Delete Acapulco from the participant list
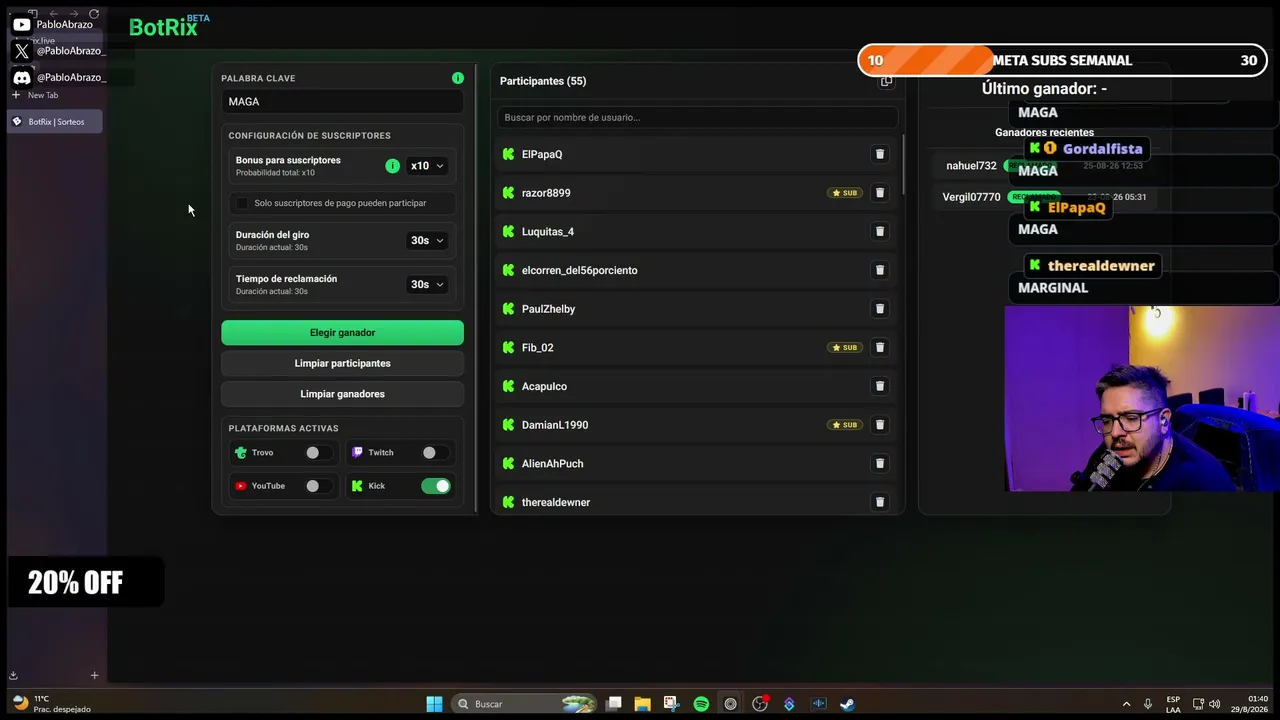Screen dimensions: 1280x720 pos(880,386)
